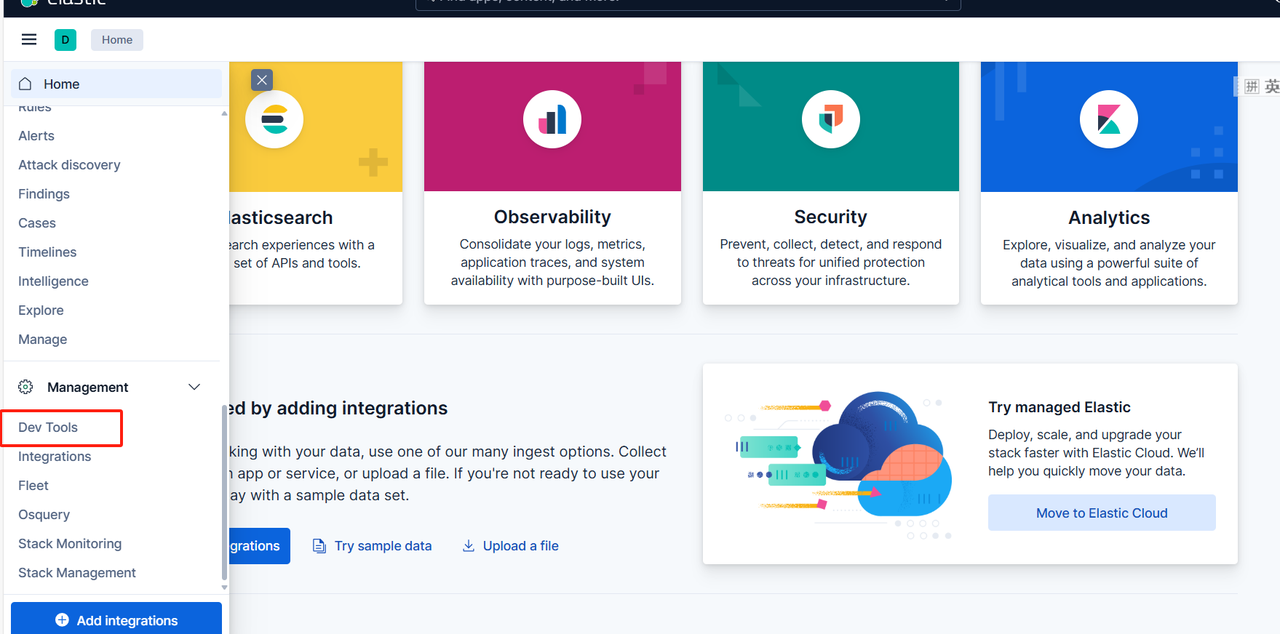
Task: Collapse the Management section chevron
Action: coord(194,387)
